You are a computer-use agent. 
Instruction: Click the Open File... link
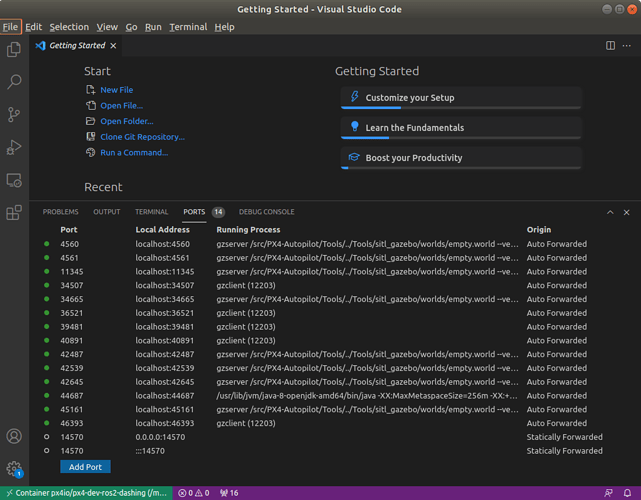(121, 105)
